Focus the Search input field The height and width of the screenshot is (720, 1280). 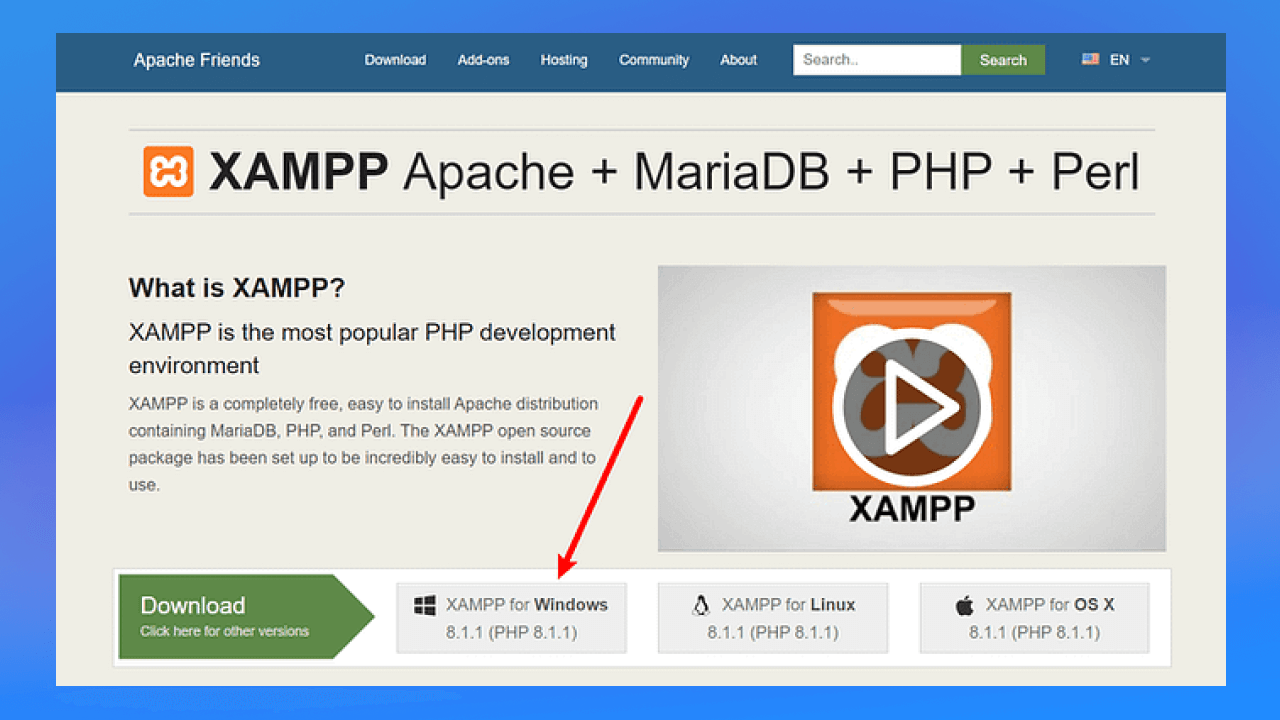point(877,60)
